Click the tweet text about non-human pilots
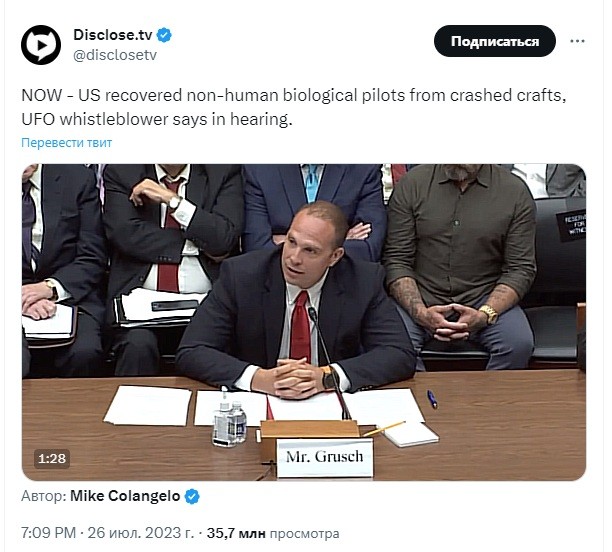Viewport: 612px width, 552px height. (x=294, y=107)
